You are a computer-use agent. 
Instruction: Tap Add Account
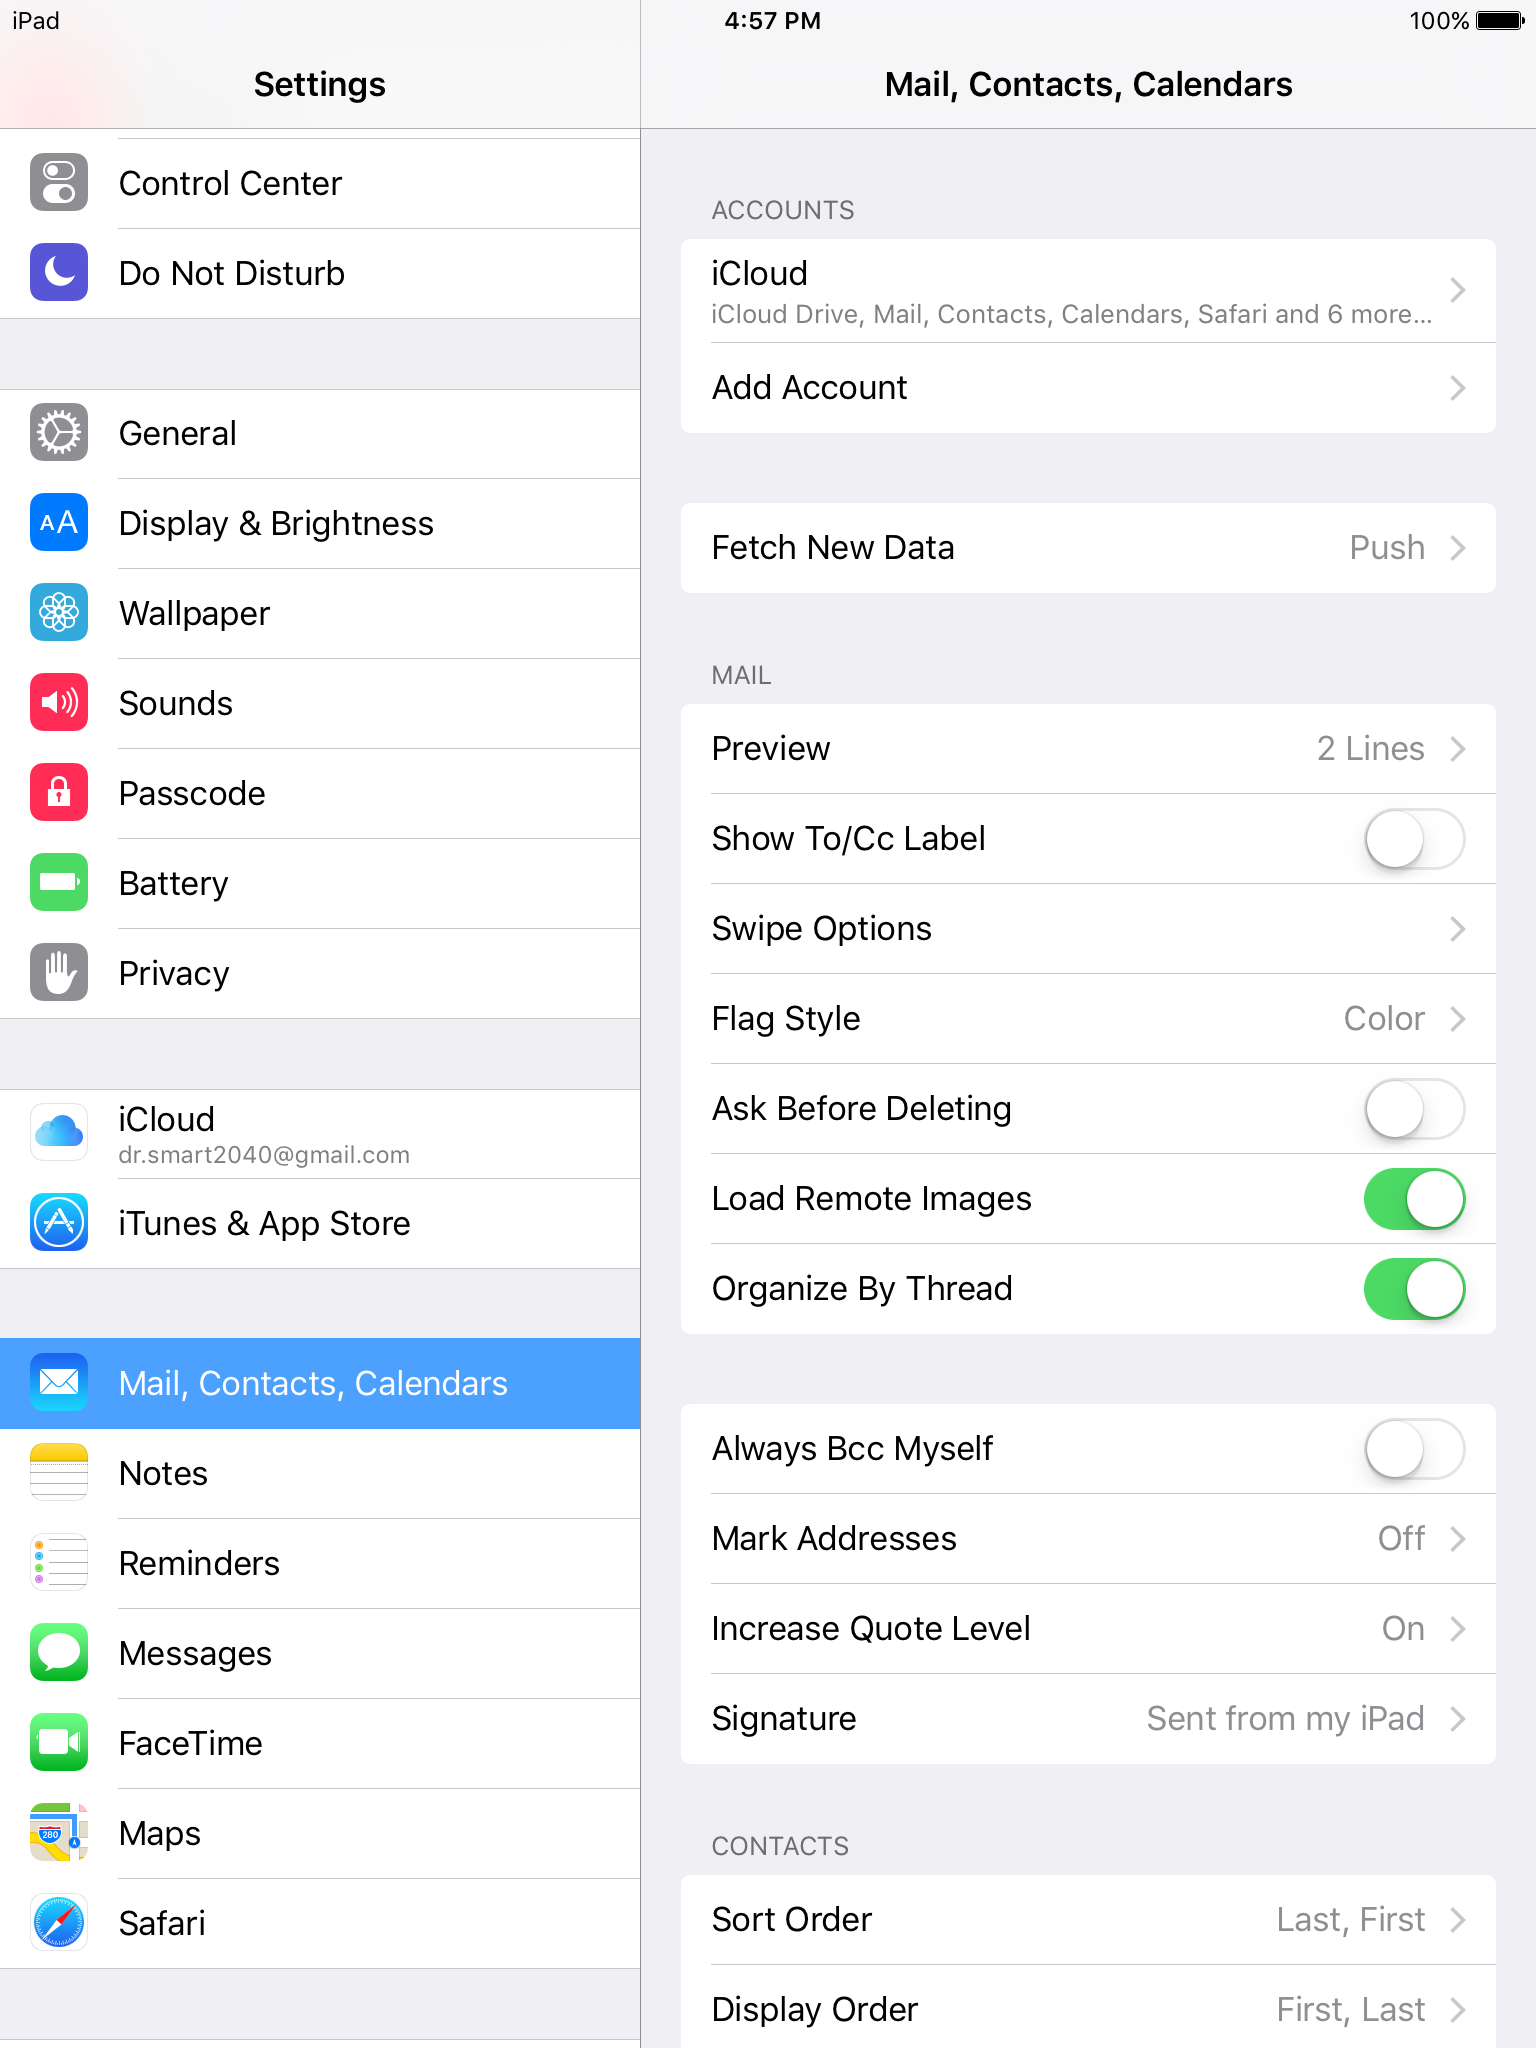pyautogui.click(x=1088, y=388)
